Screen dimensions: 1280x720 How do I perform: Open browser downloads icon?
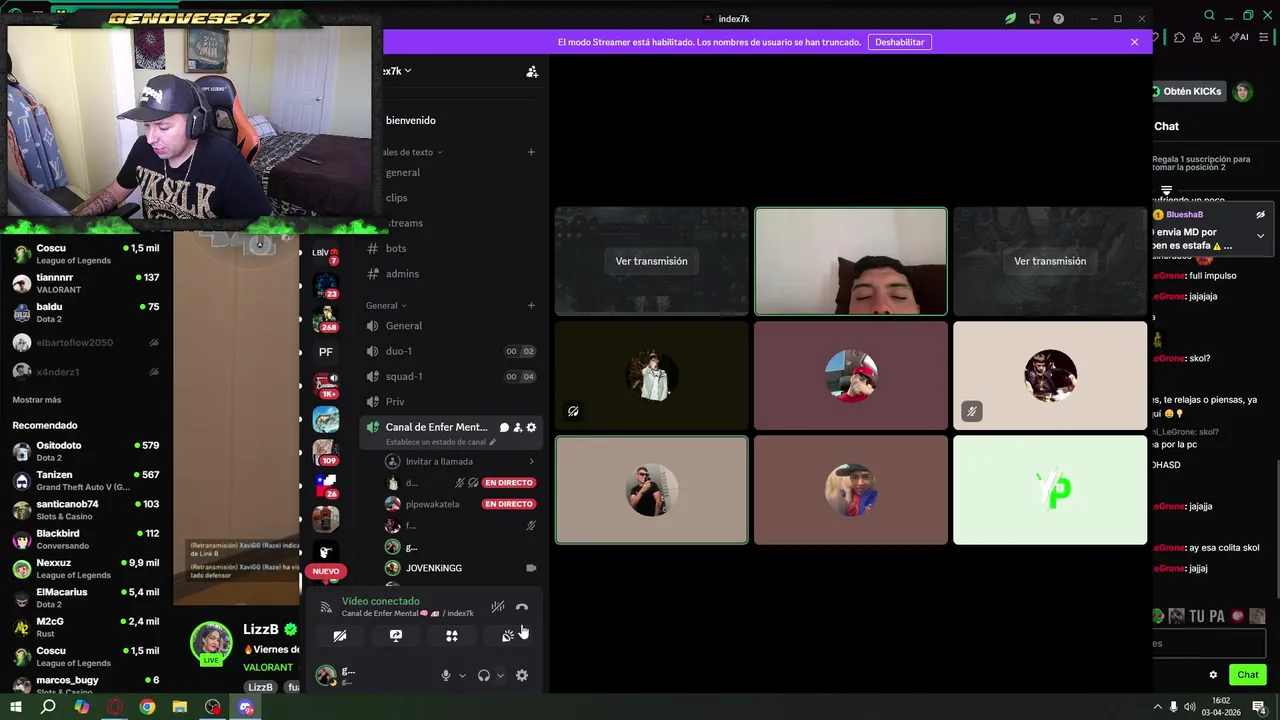click(1215, 37)
